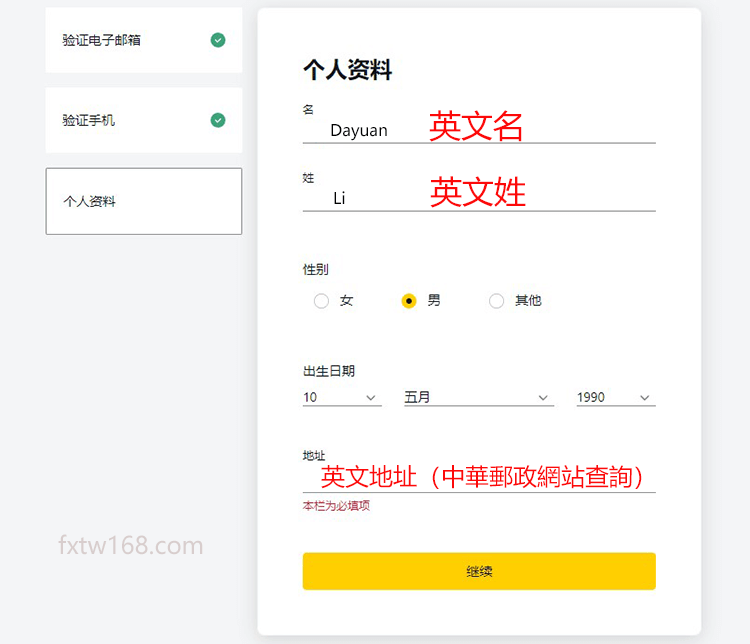Viewport: 750px width, 644px height.
Task: Click the 性别 label
Action: click(x=316, y=269)
